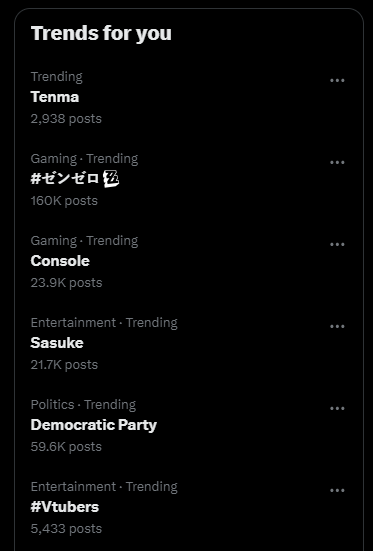The height and width of the screenshot is (551, 373).
Task: Open more options for #ゼンゼロ trend
Action: [337, 162]
